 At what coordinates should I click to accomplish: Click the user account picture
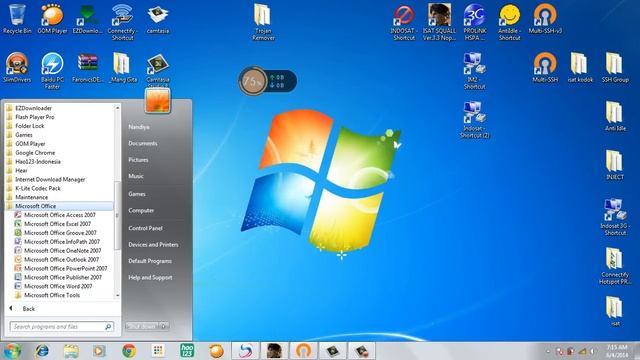pyautogui.click(x=158, y=100)
